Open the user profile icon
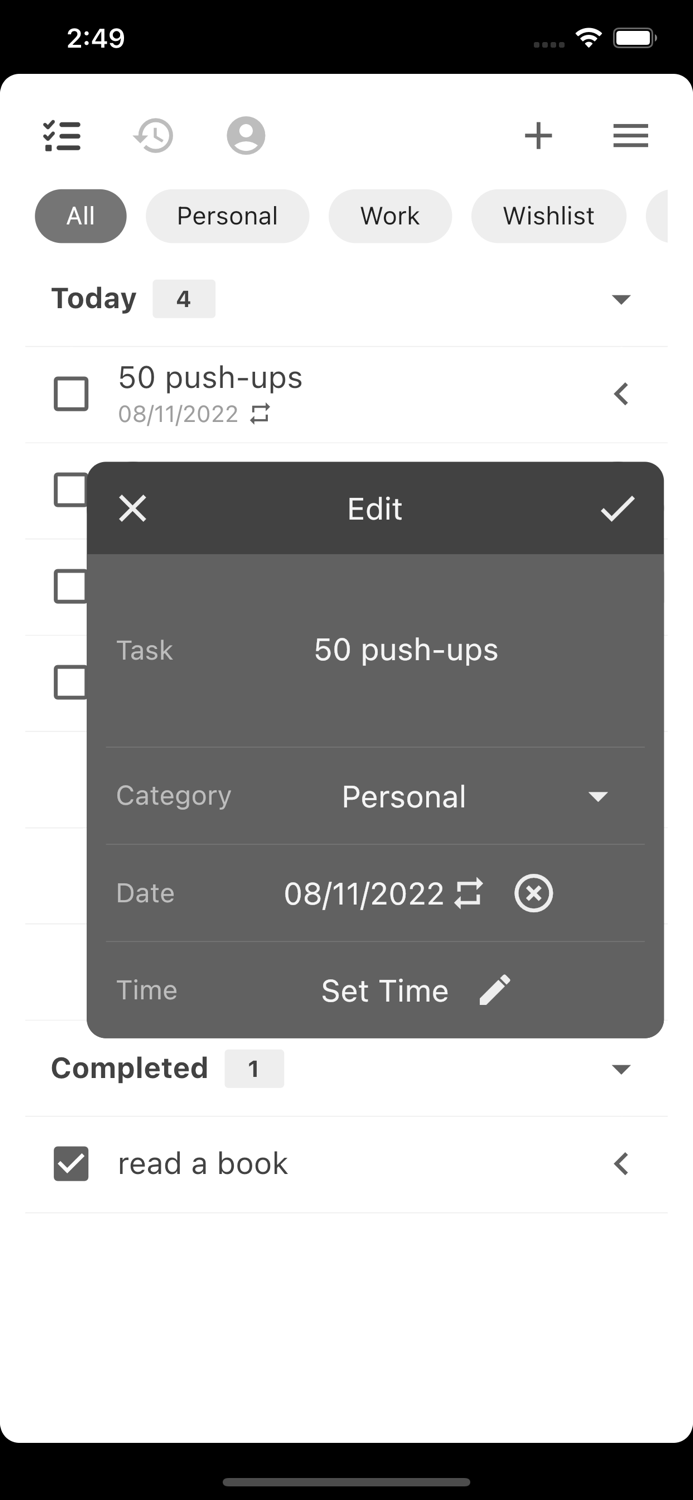This screenshot has width=693, height=1500. (x=245, y=135)
